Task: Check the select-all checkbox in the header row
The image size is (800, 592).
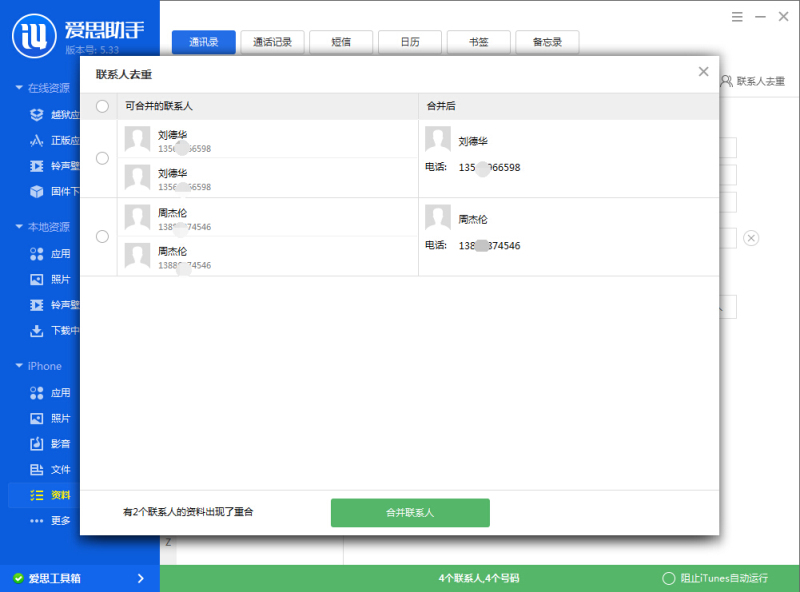Action: (101, 106)
